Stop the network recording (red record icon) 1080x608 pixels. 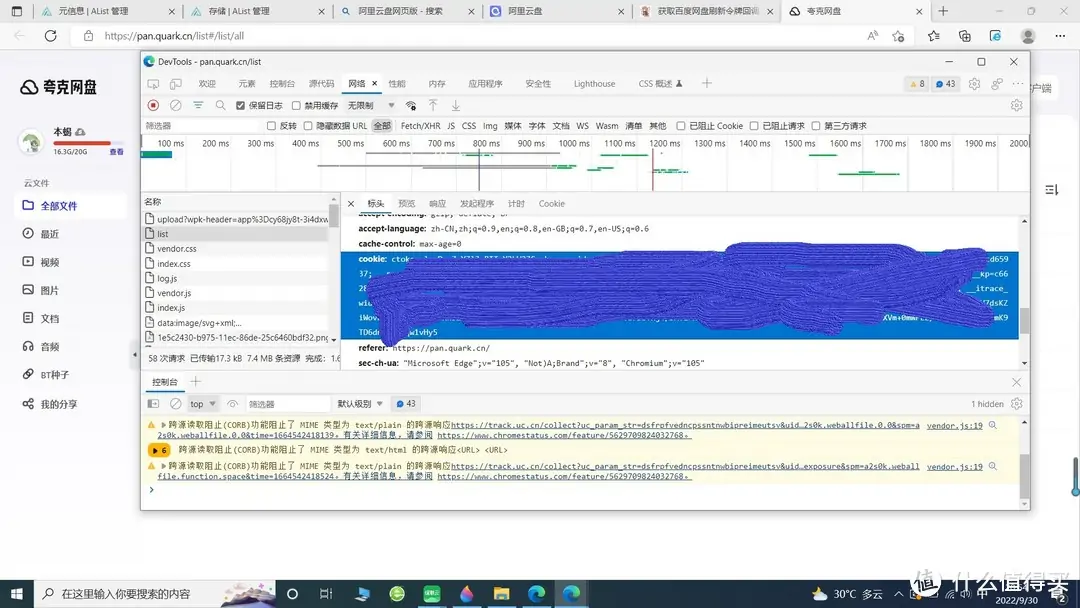(x=153, y=105)
